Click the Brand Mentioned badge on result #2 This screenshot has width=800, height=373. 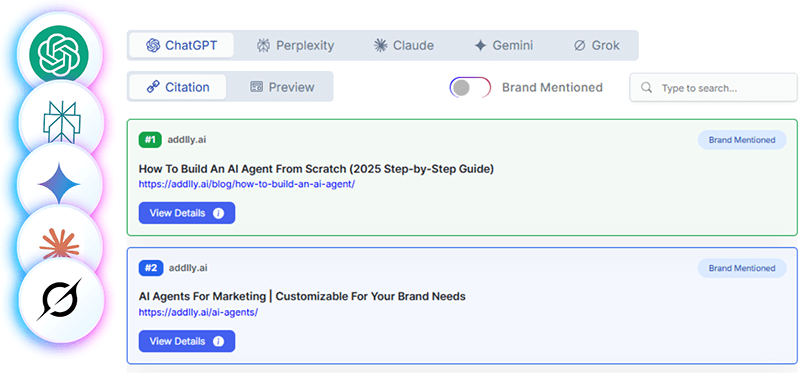(x=742, y=268)
